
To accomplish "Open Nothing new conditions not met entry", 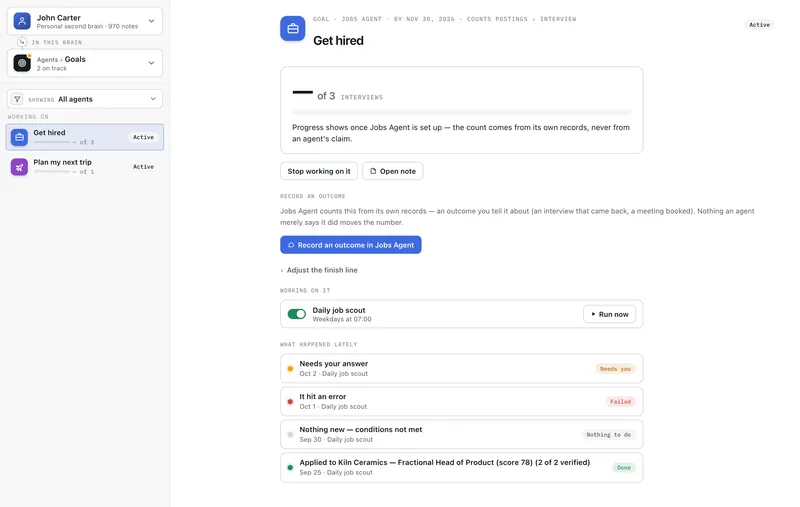I will 462,435.
